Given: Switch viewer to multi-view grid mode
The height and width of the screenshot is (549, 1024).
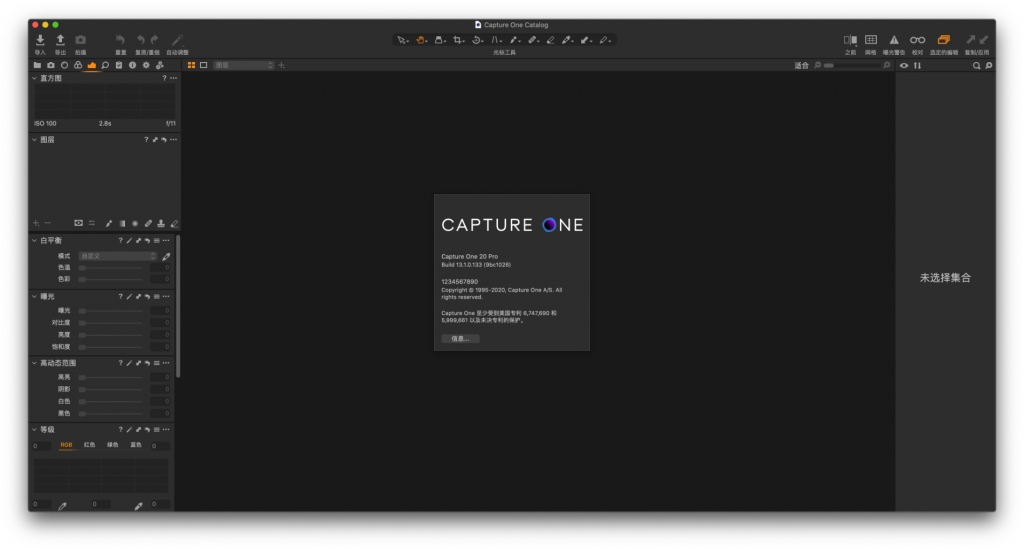Looking at the screenshot, I should pyautogui.click(x=191, y=65).
